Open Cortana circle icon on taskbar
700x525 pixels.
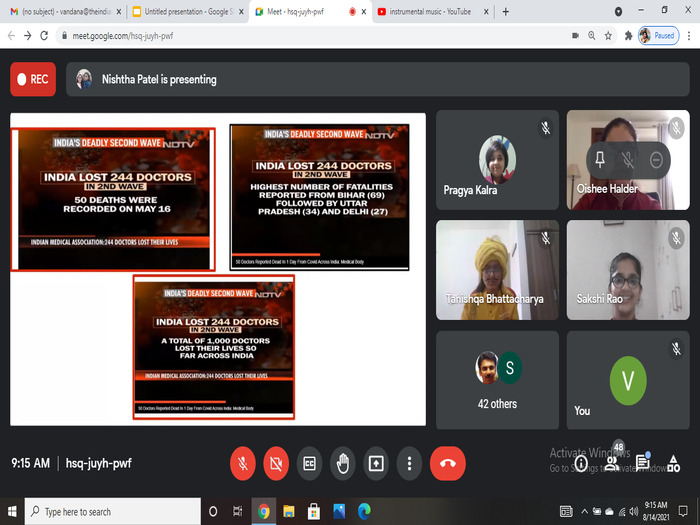(x=213, y=512)
